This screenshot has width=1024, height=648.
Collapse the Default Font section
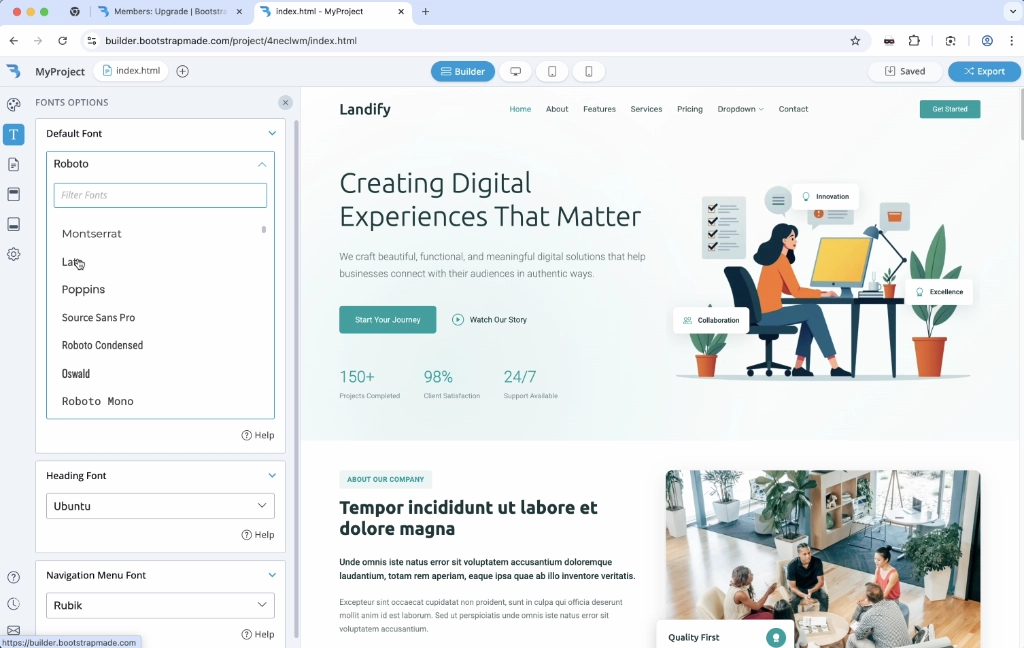tap(272, 133)
